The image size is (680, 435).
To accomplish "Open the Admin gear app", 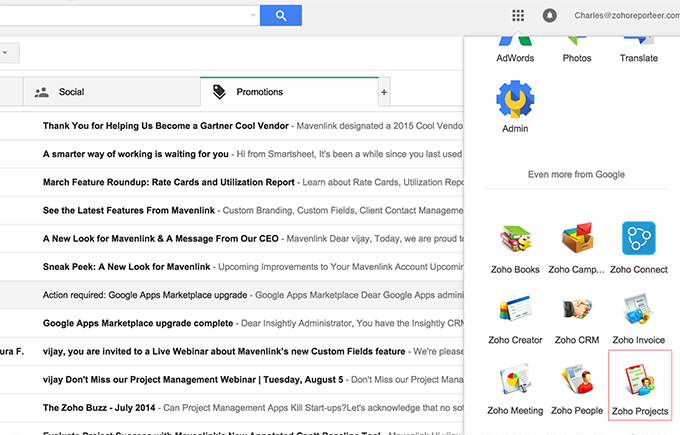I will coord(515,107).
